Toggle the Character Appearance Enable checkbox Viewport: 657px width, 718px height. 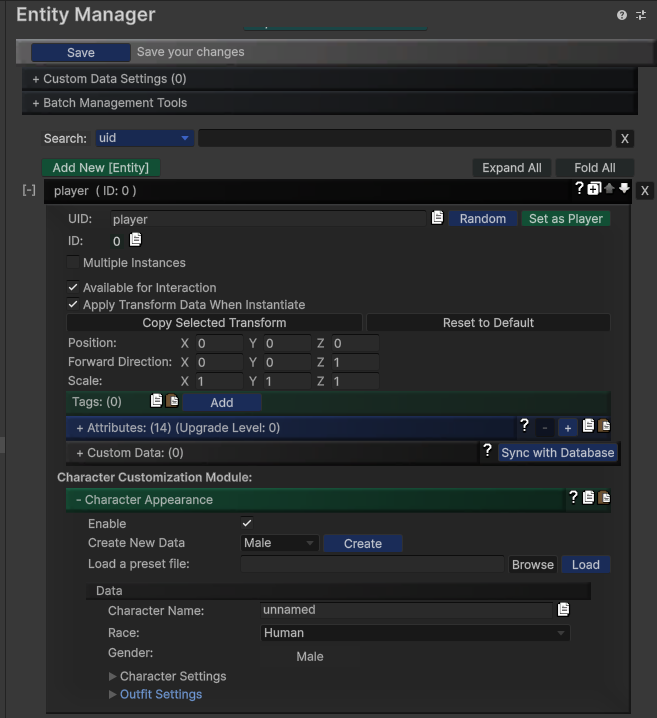click(247, 523)
